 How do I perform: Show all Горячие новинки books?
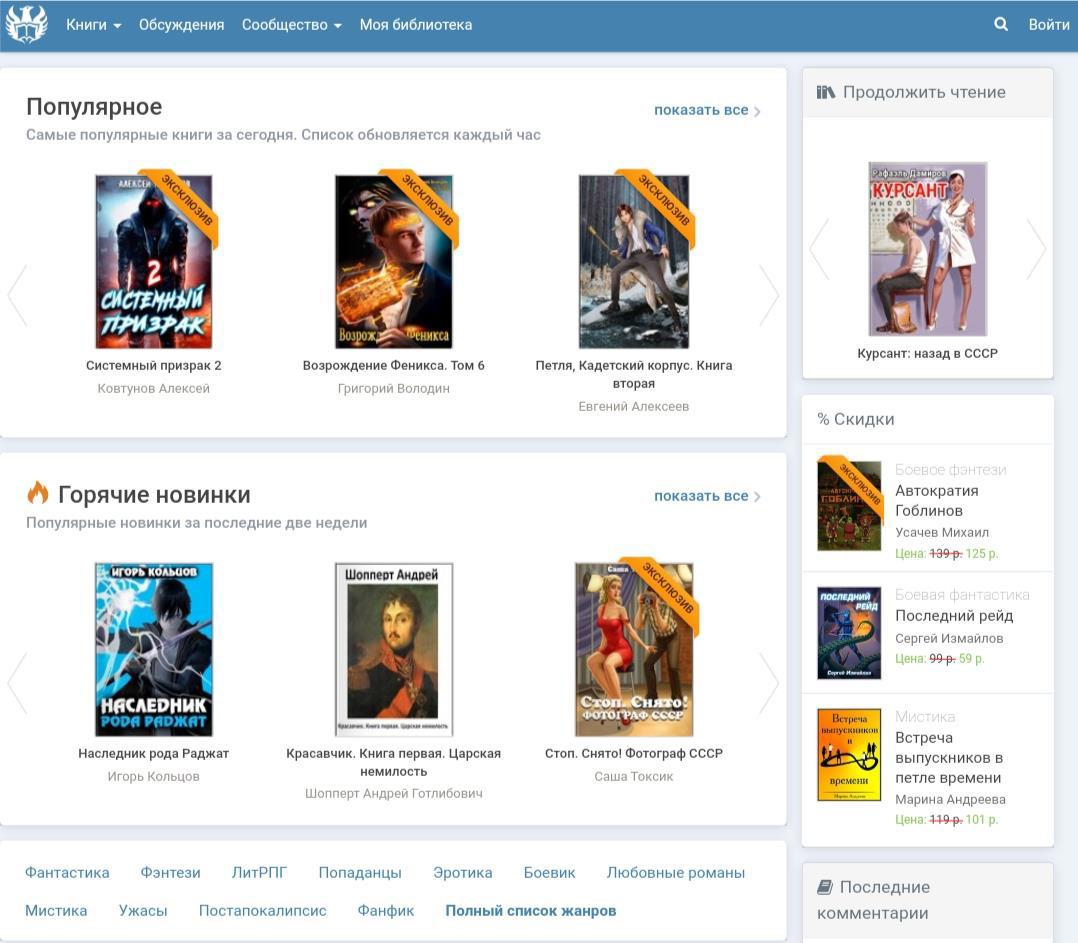click(x=706, y=496)
